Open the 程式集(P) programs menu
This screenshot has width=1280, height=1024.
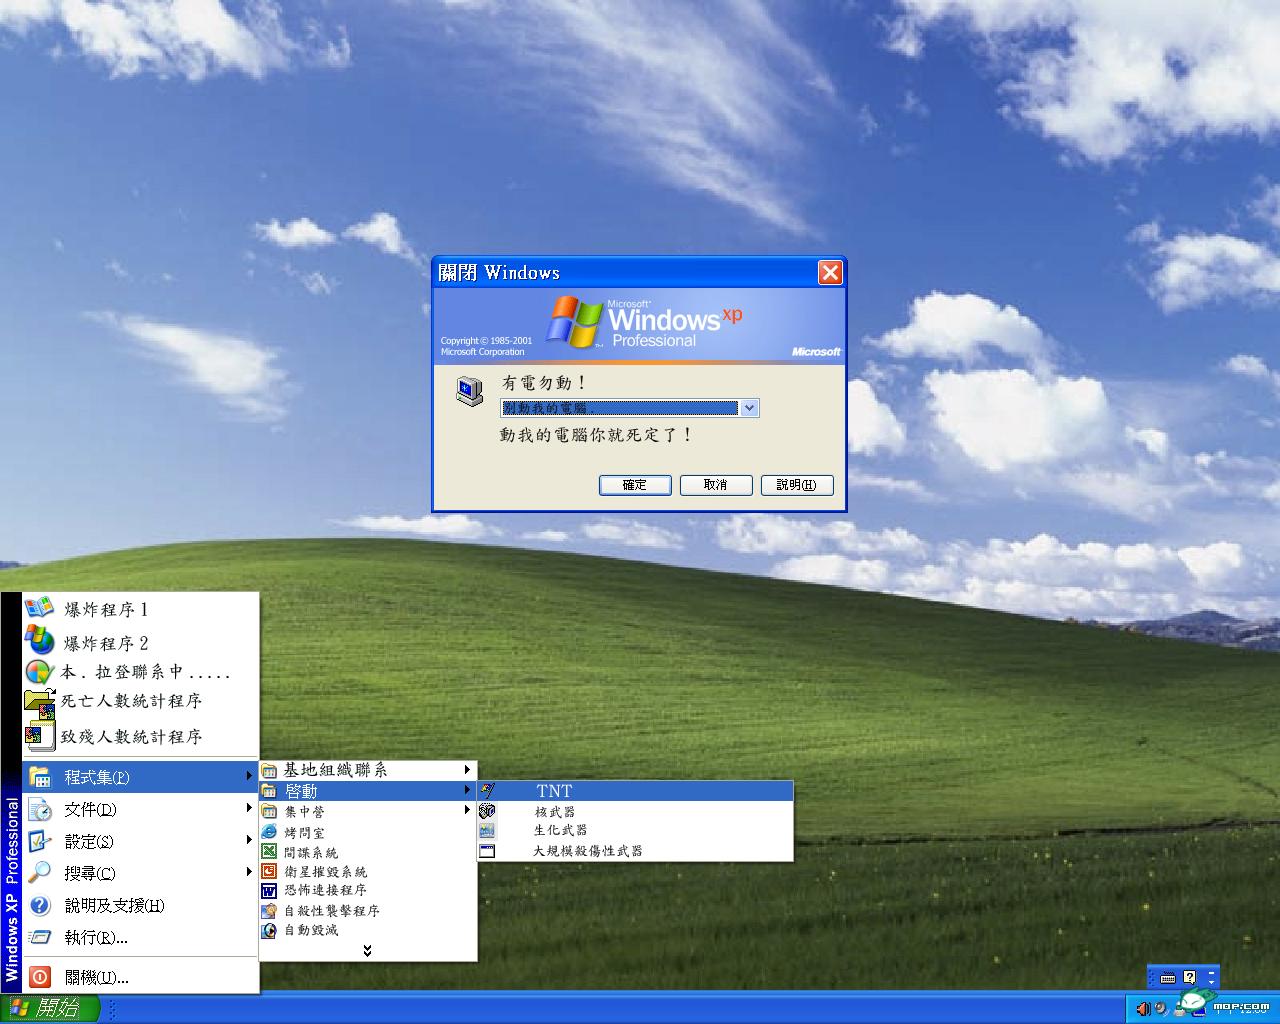pyautogui.click(x=141, y=777)
